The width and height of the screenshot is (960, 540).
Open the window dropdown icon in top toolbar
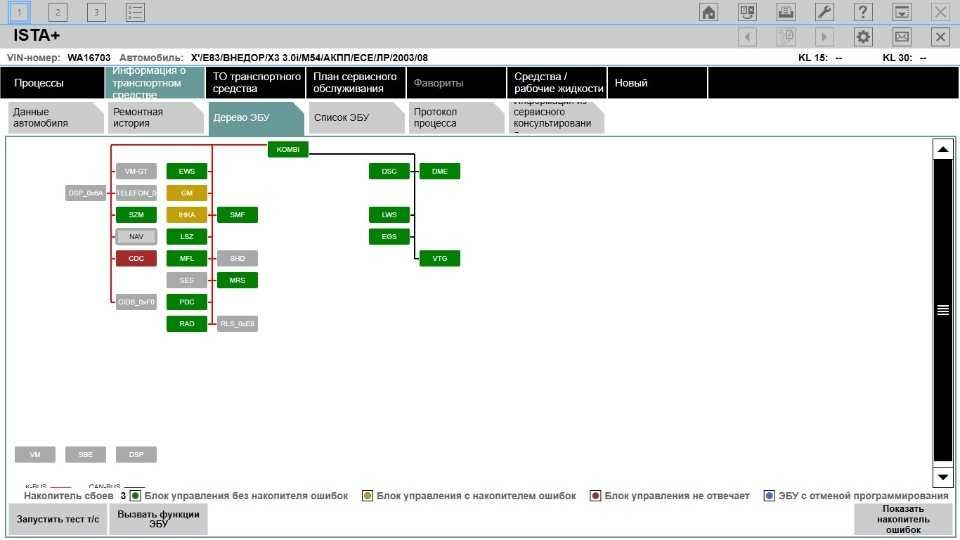pos(901,12)
